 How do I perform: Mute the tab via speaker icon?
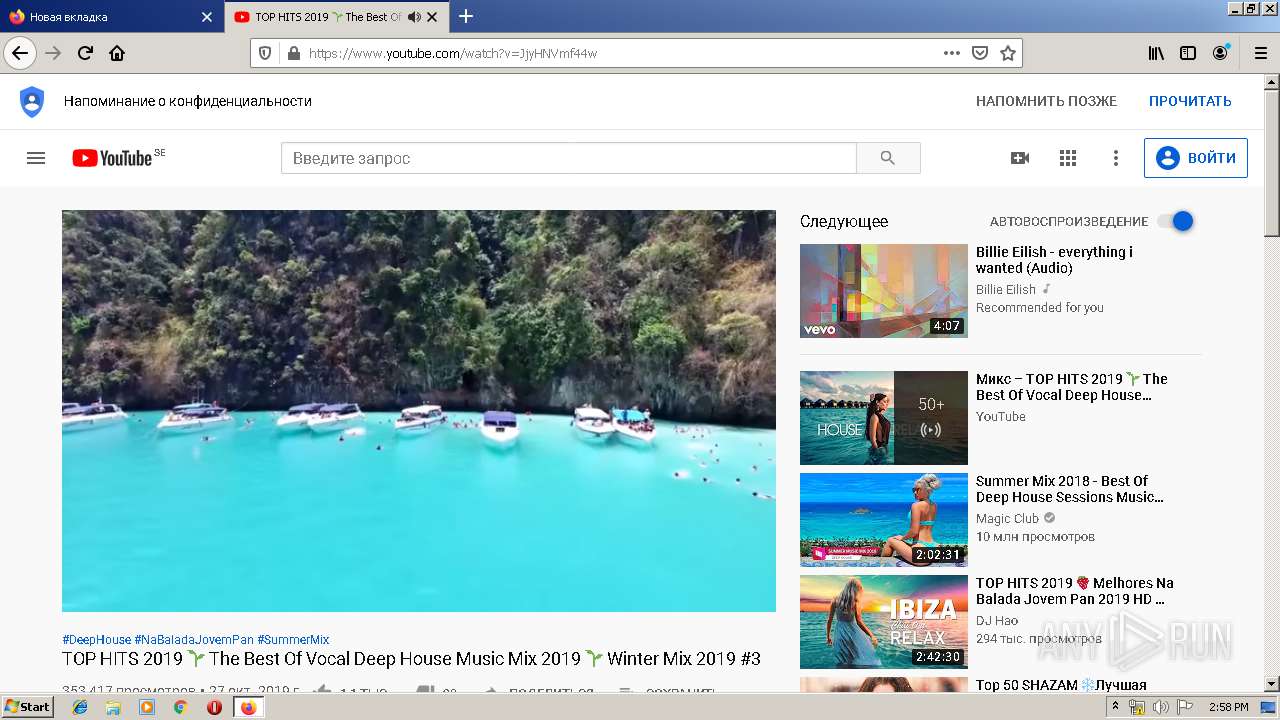click(x=413, y=17)
